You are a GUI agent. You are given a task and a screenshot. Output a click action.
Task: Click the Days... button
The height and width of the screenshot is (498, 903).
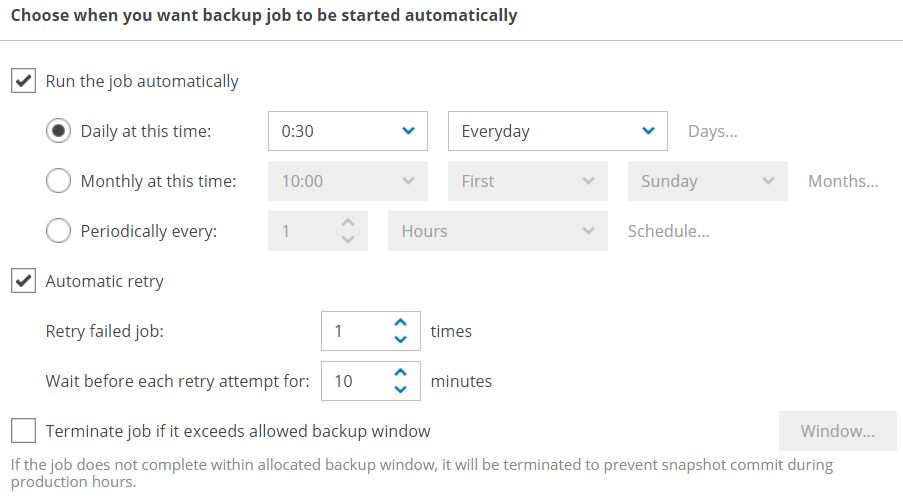tap(712, 131)
